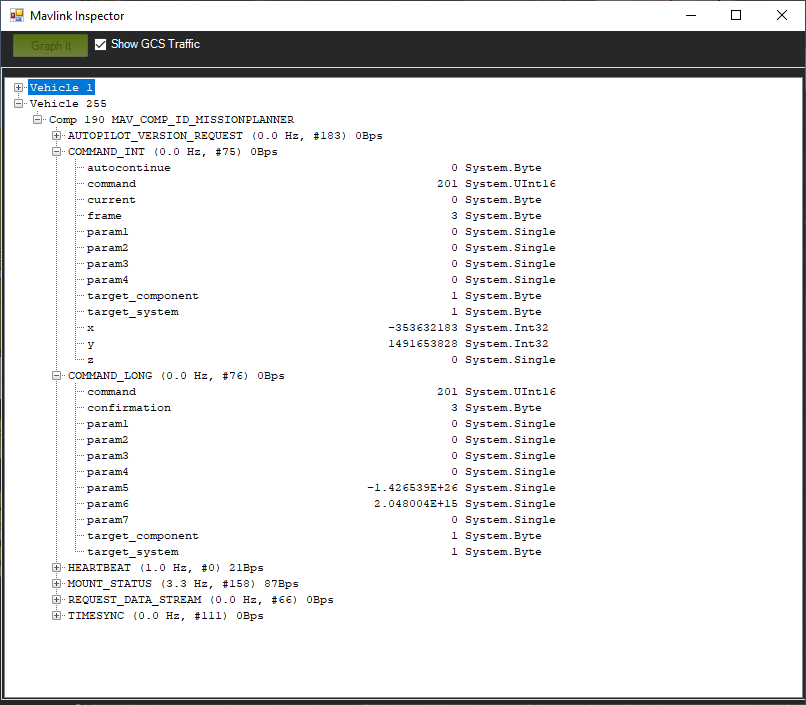Select the param5 field row
806x705 pixels.
[x=321, y=487]
